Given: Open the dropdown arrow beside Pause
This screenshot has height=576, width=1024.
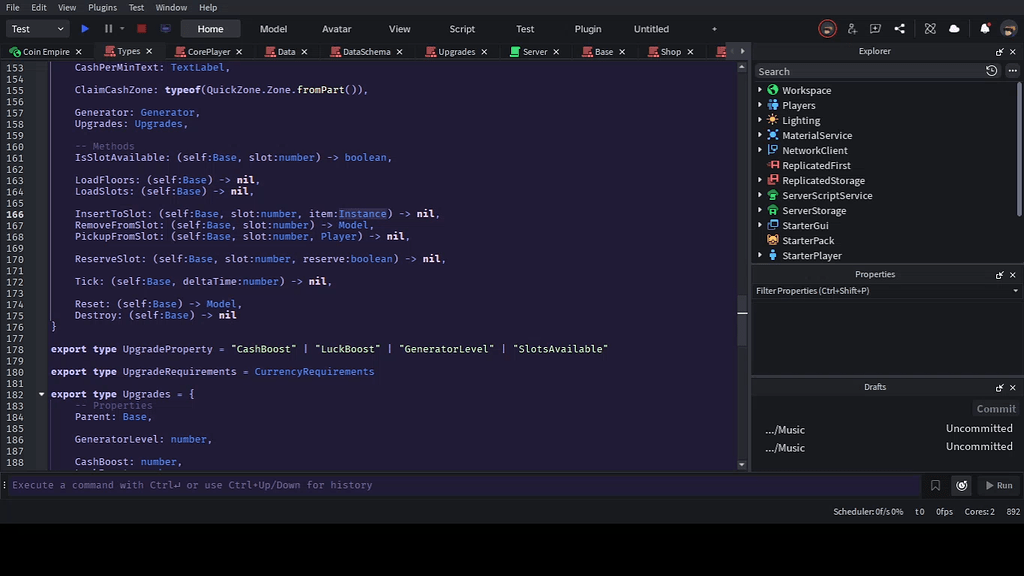Looking at the screenshot, I should pos(121,29).
